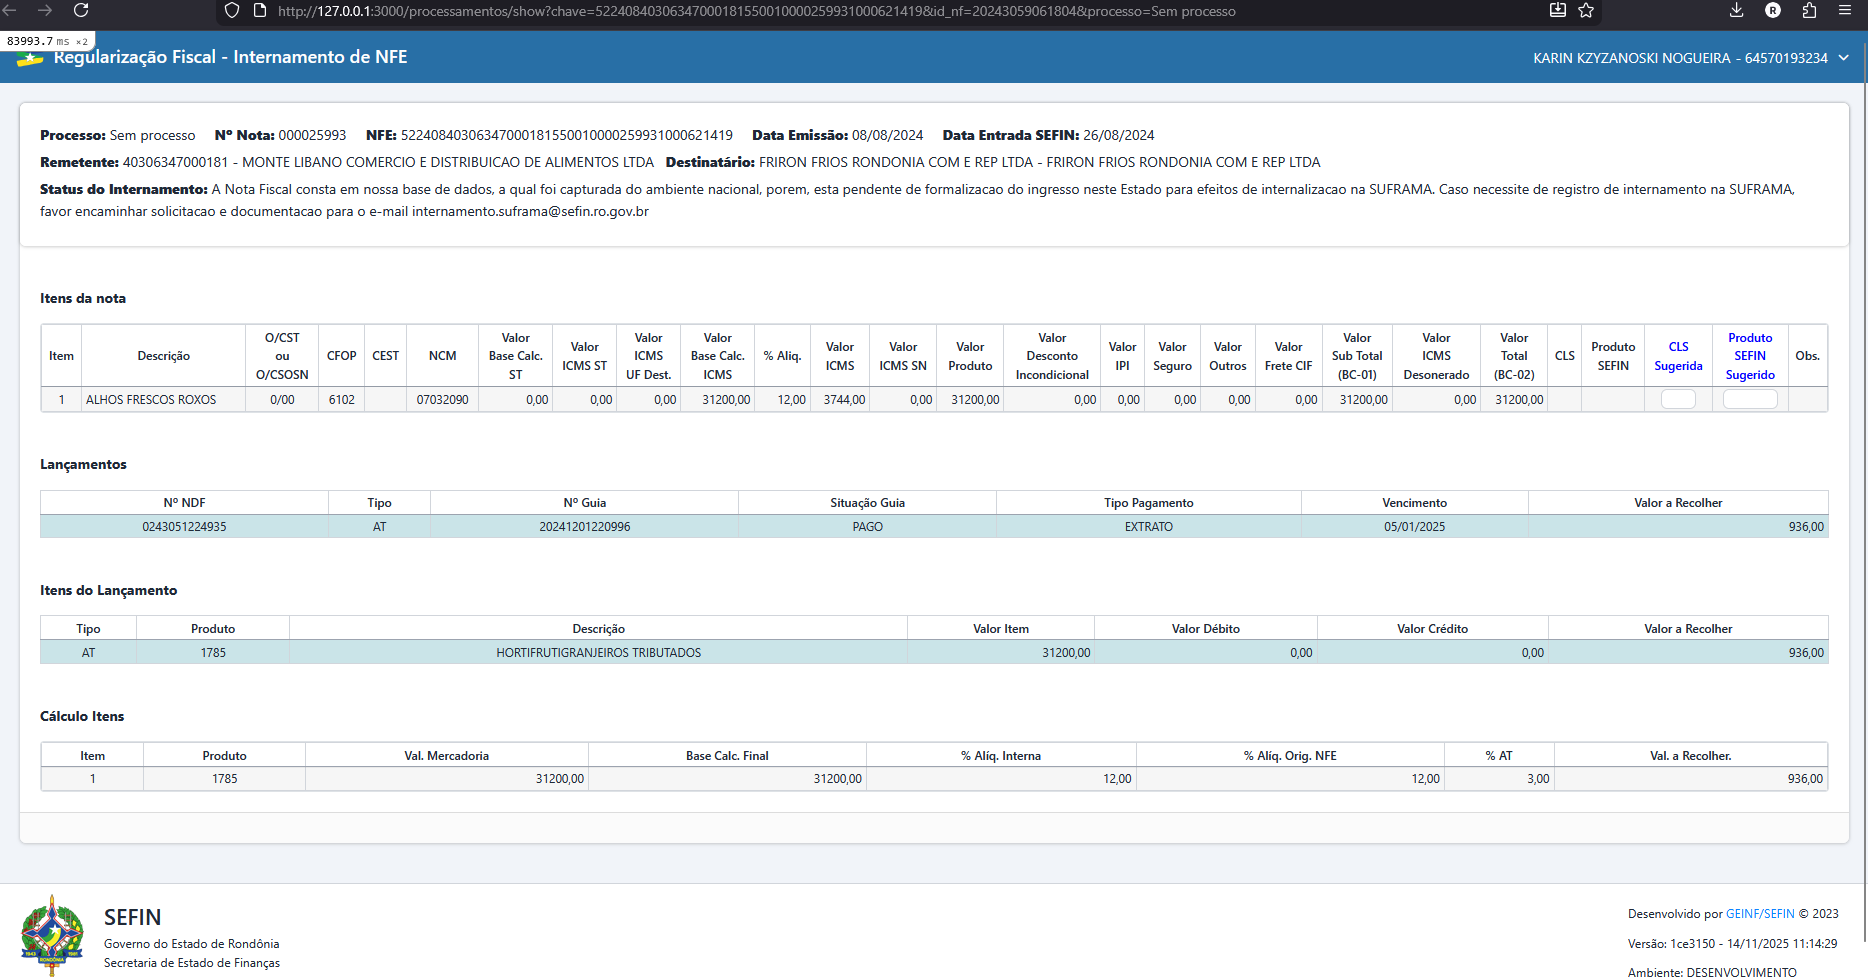Open the browser downloads arrow icon
1868x977 pixels.
click(x=1736, y=11)
